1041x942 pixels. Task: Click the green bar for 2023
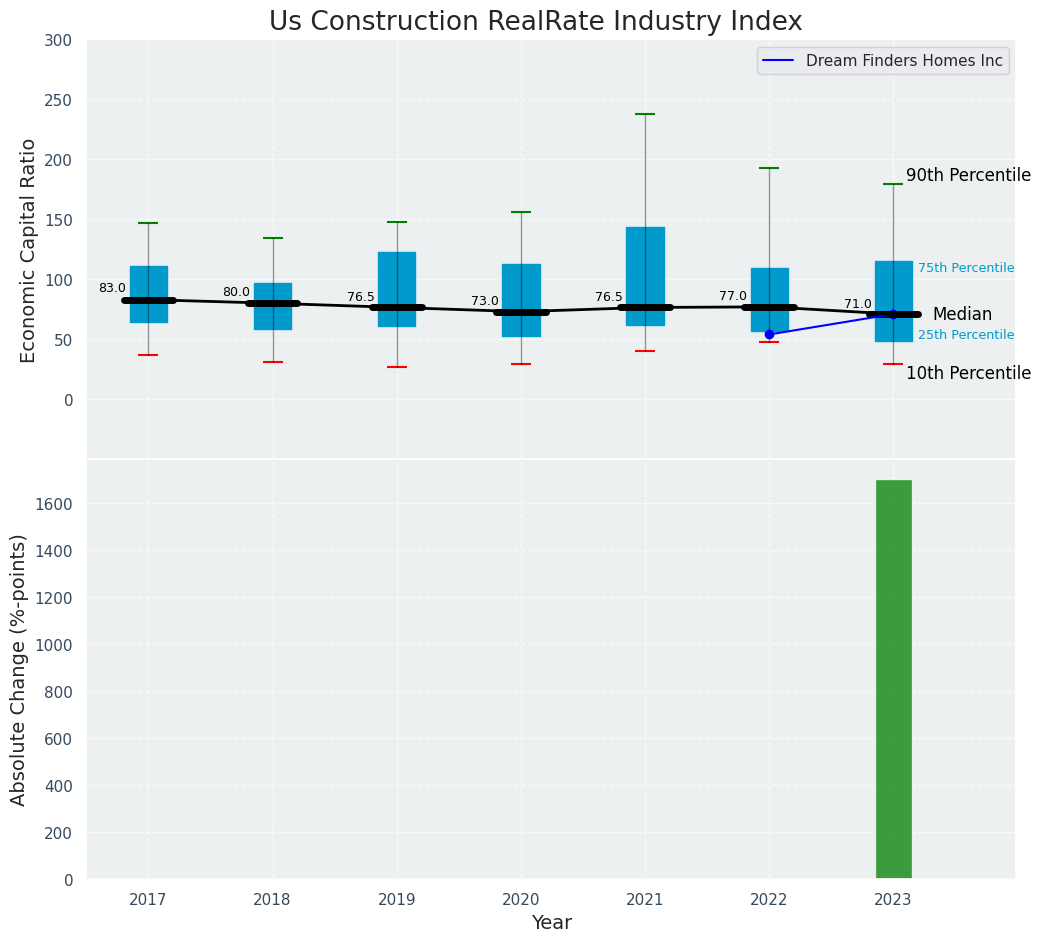coord(893,679)
